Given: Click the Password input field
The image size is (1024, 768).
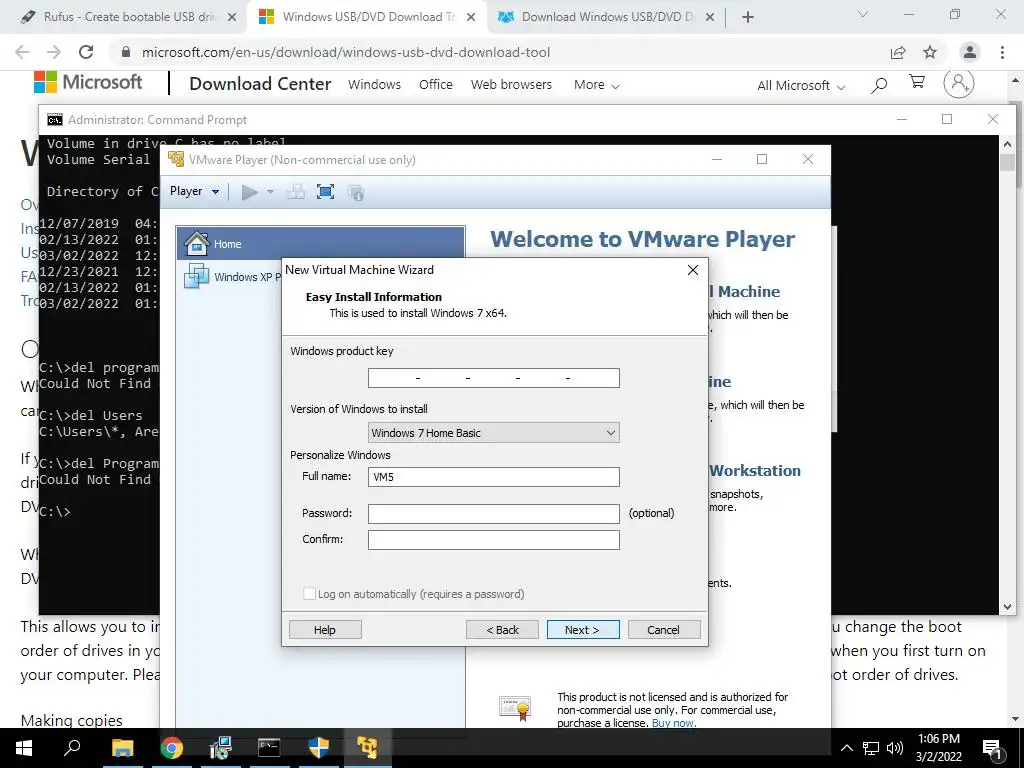Looking at the screenshot, I should [x=493, y=513].
